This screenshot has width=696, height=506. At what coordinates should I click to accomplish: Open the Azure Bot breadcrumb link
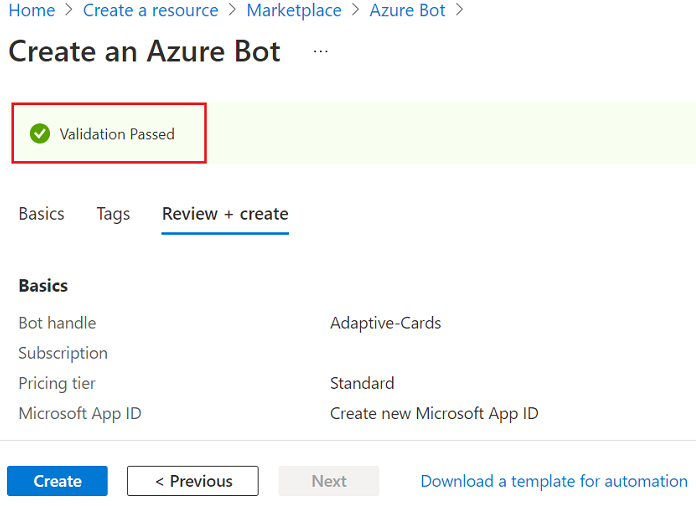tap(407, 10)
